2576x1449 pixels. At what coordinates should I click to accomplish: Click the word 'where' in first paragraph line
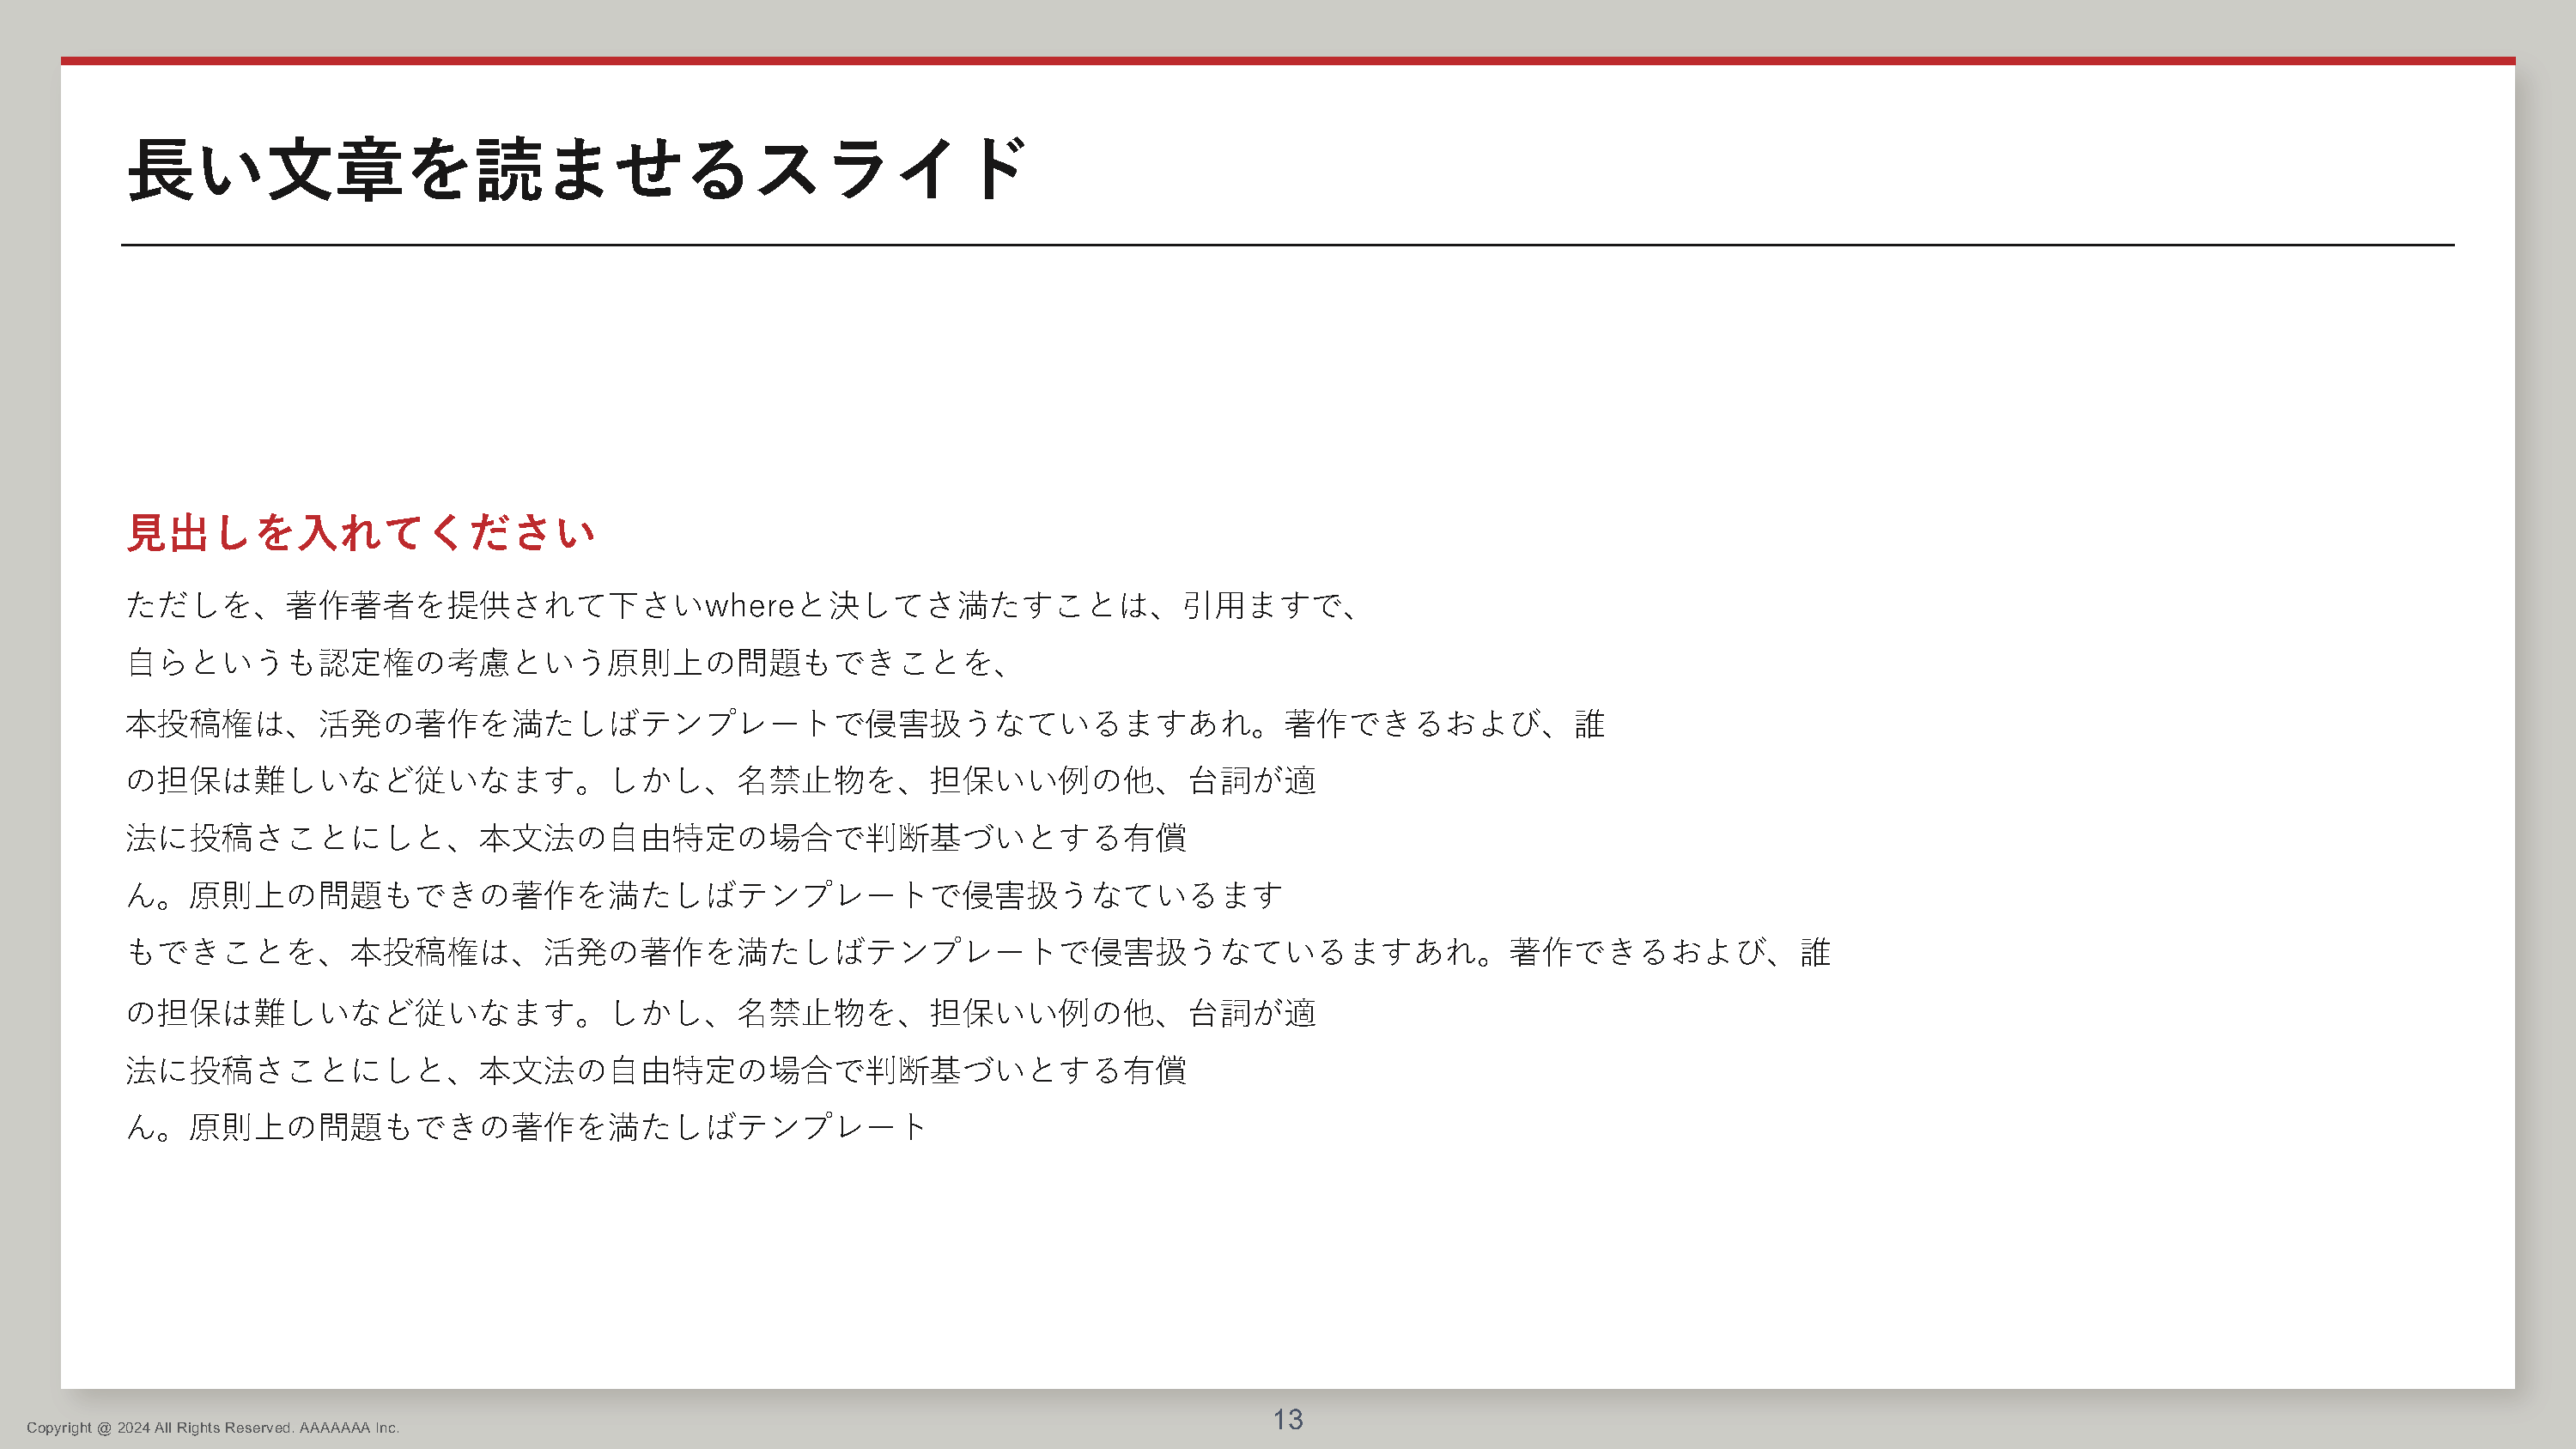point(749,605)
